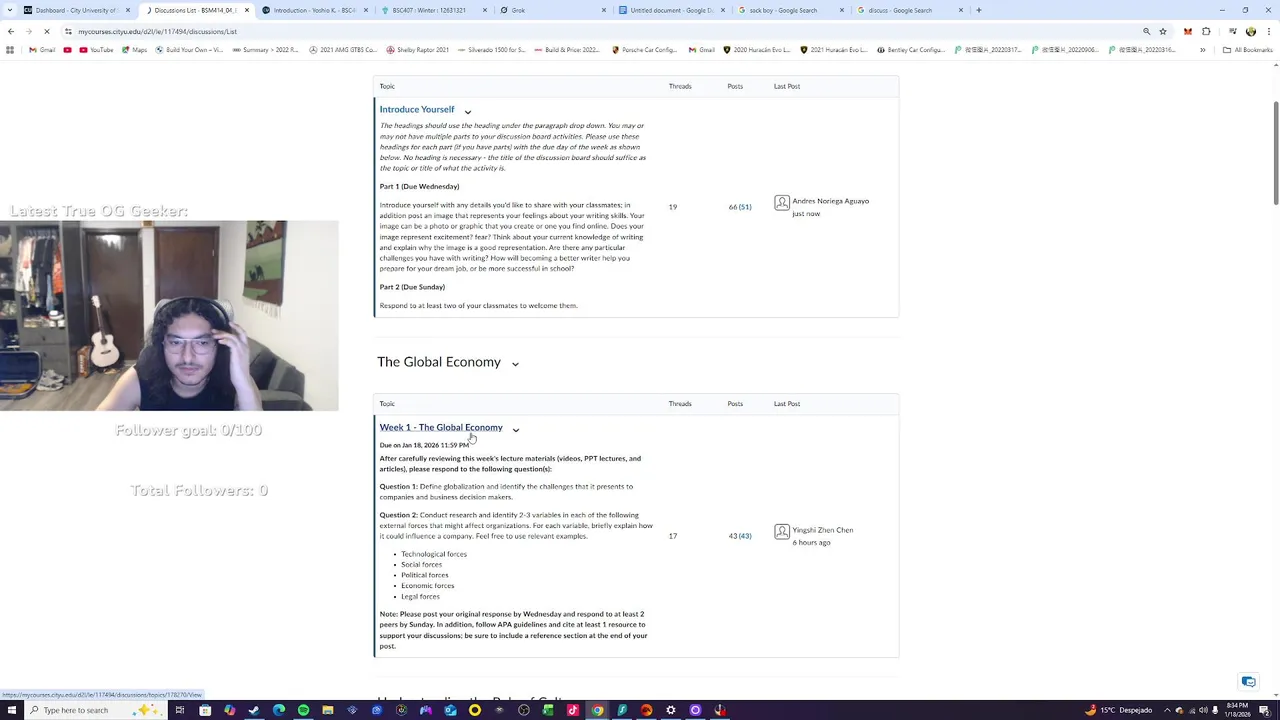
Task: Open Excel from taskbar
Action: tap(548, 710)
